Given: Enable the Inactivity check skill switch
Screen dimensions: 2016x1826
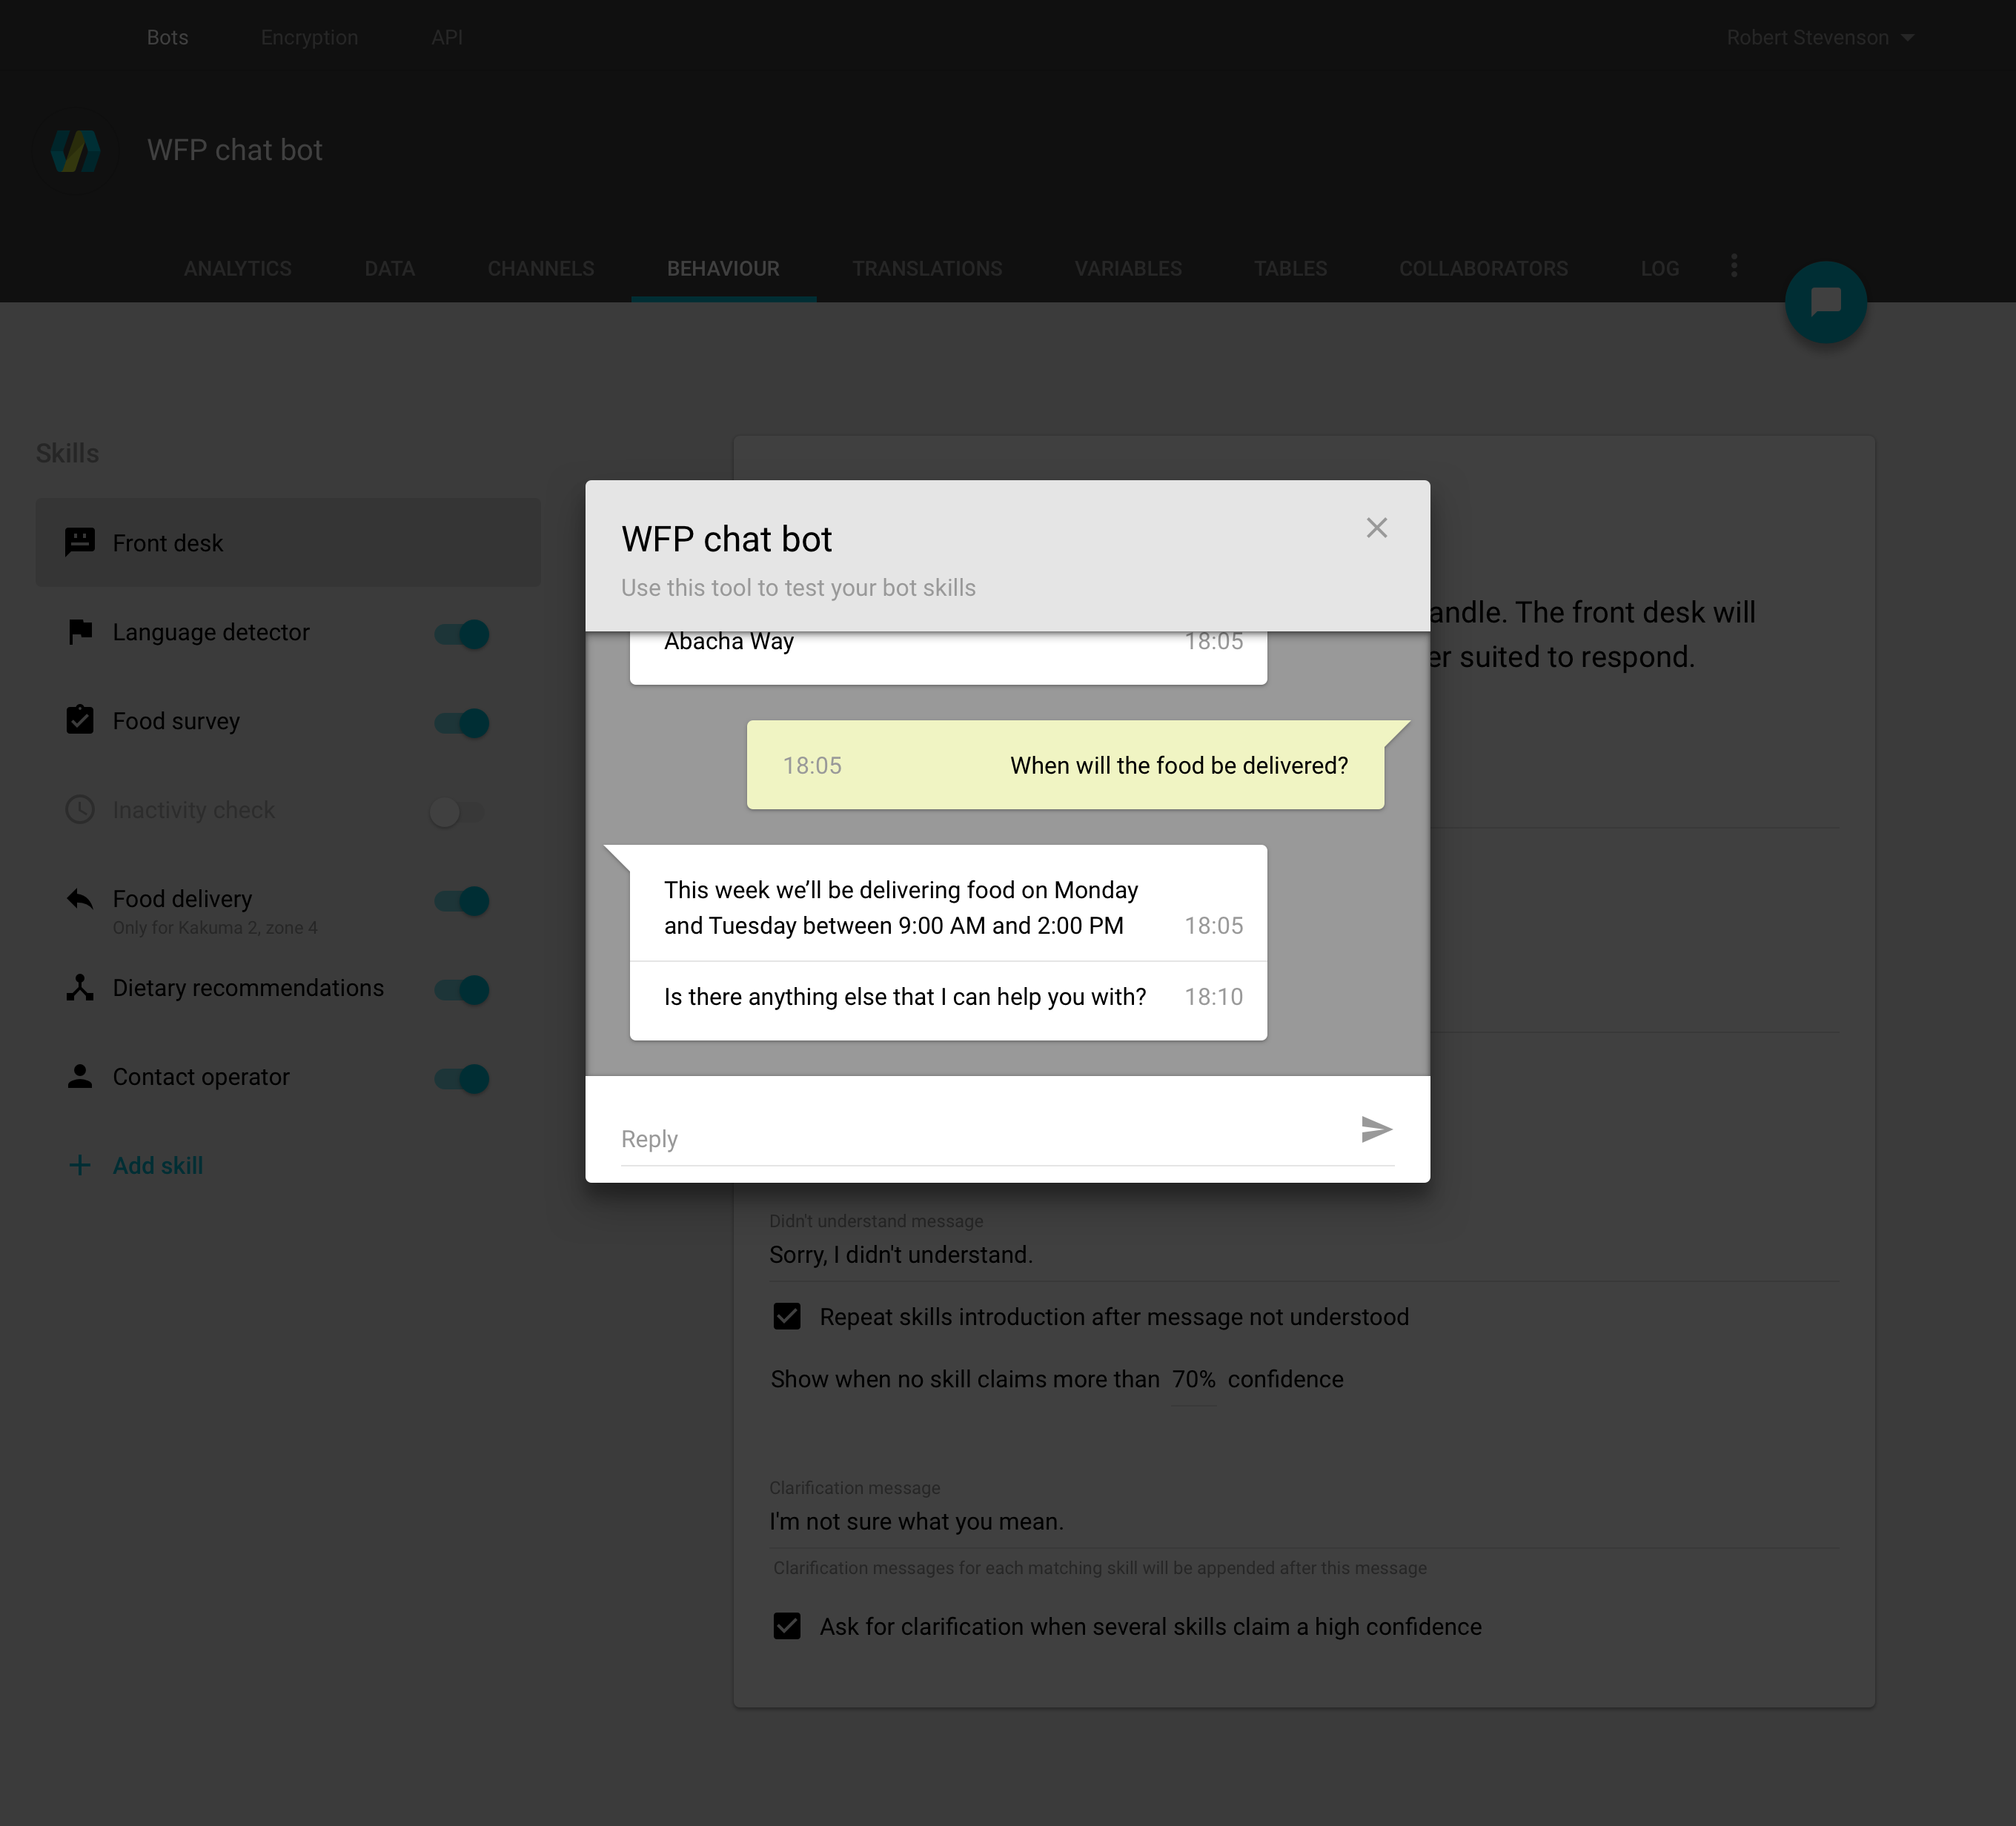Looking at the screenshot, I should [x=457, y=812].
